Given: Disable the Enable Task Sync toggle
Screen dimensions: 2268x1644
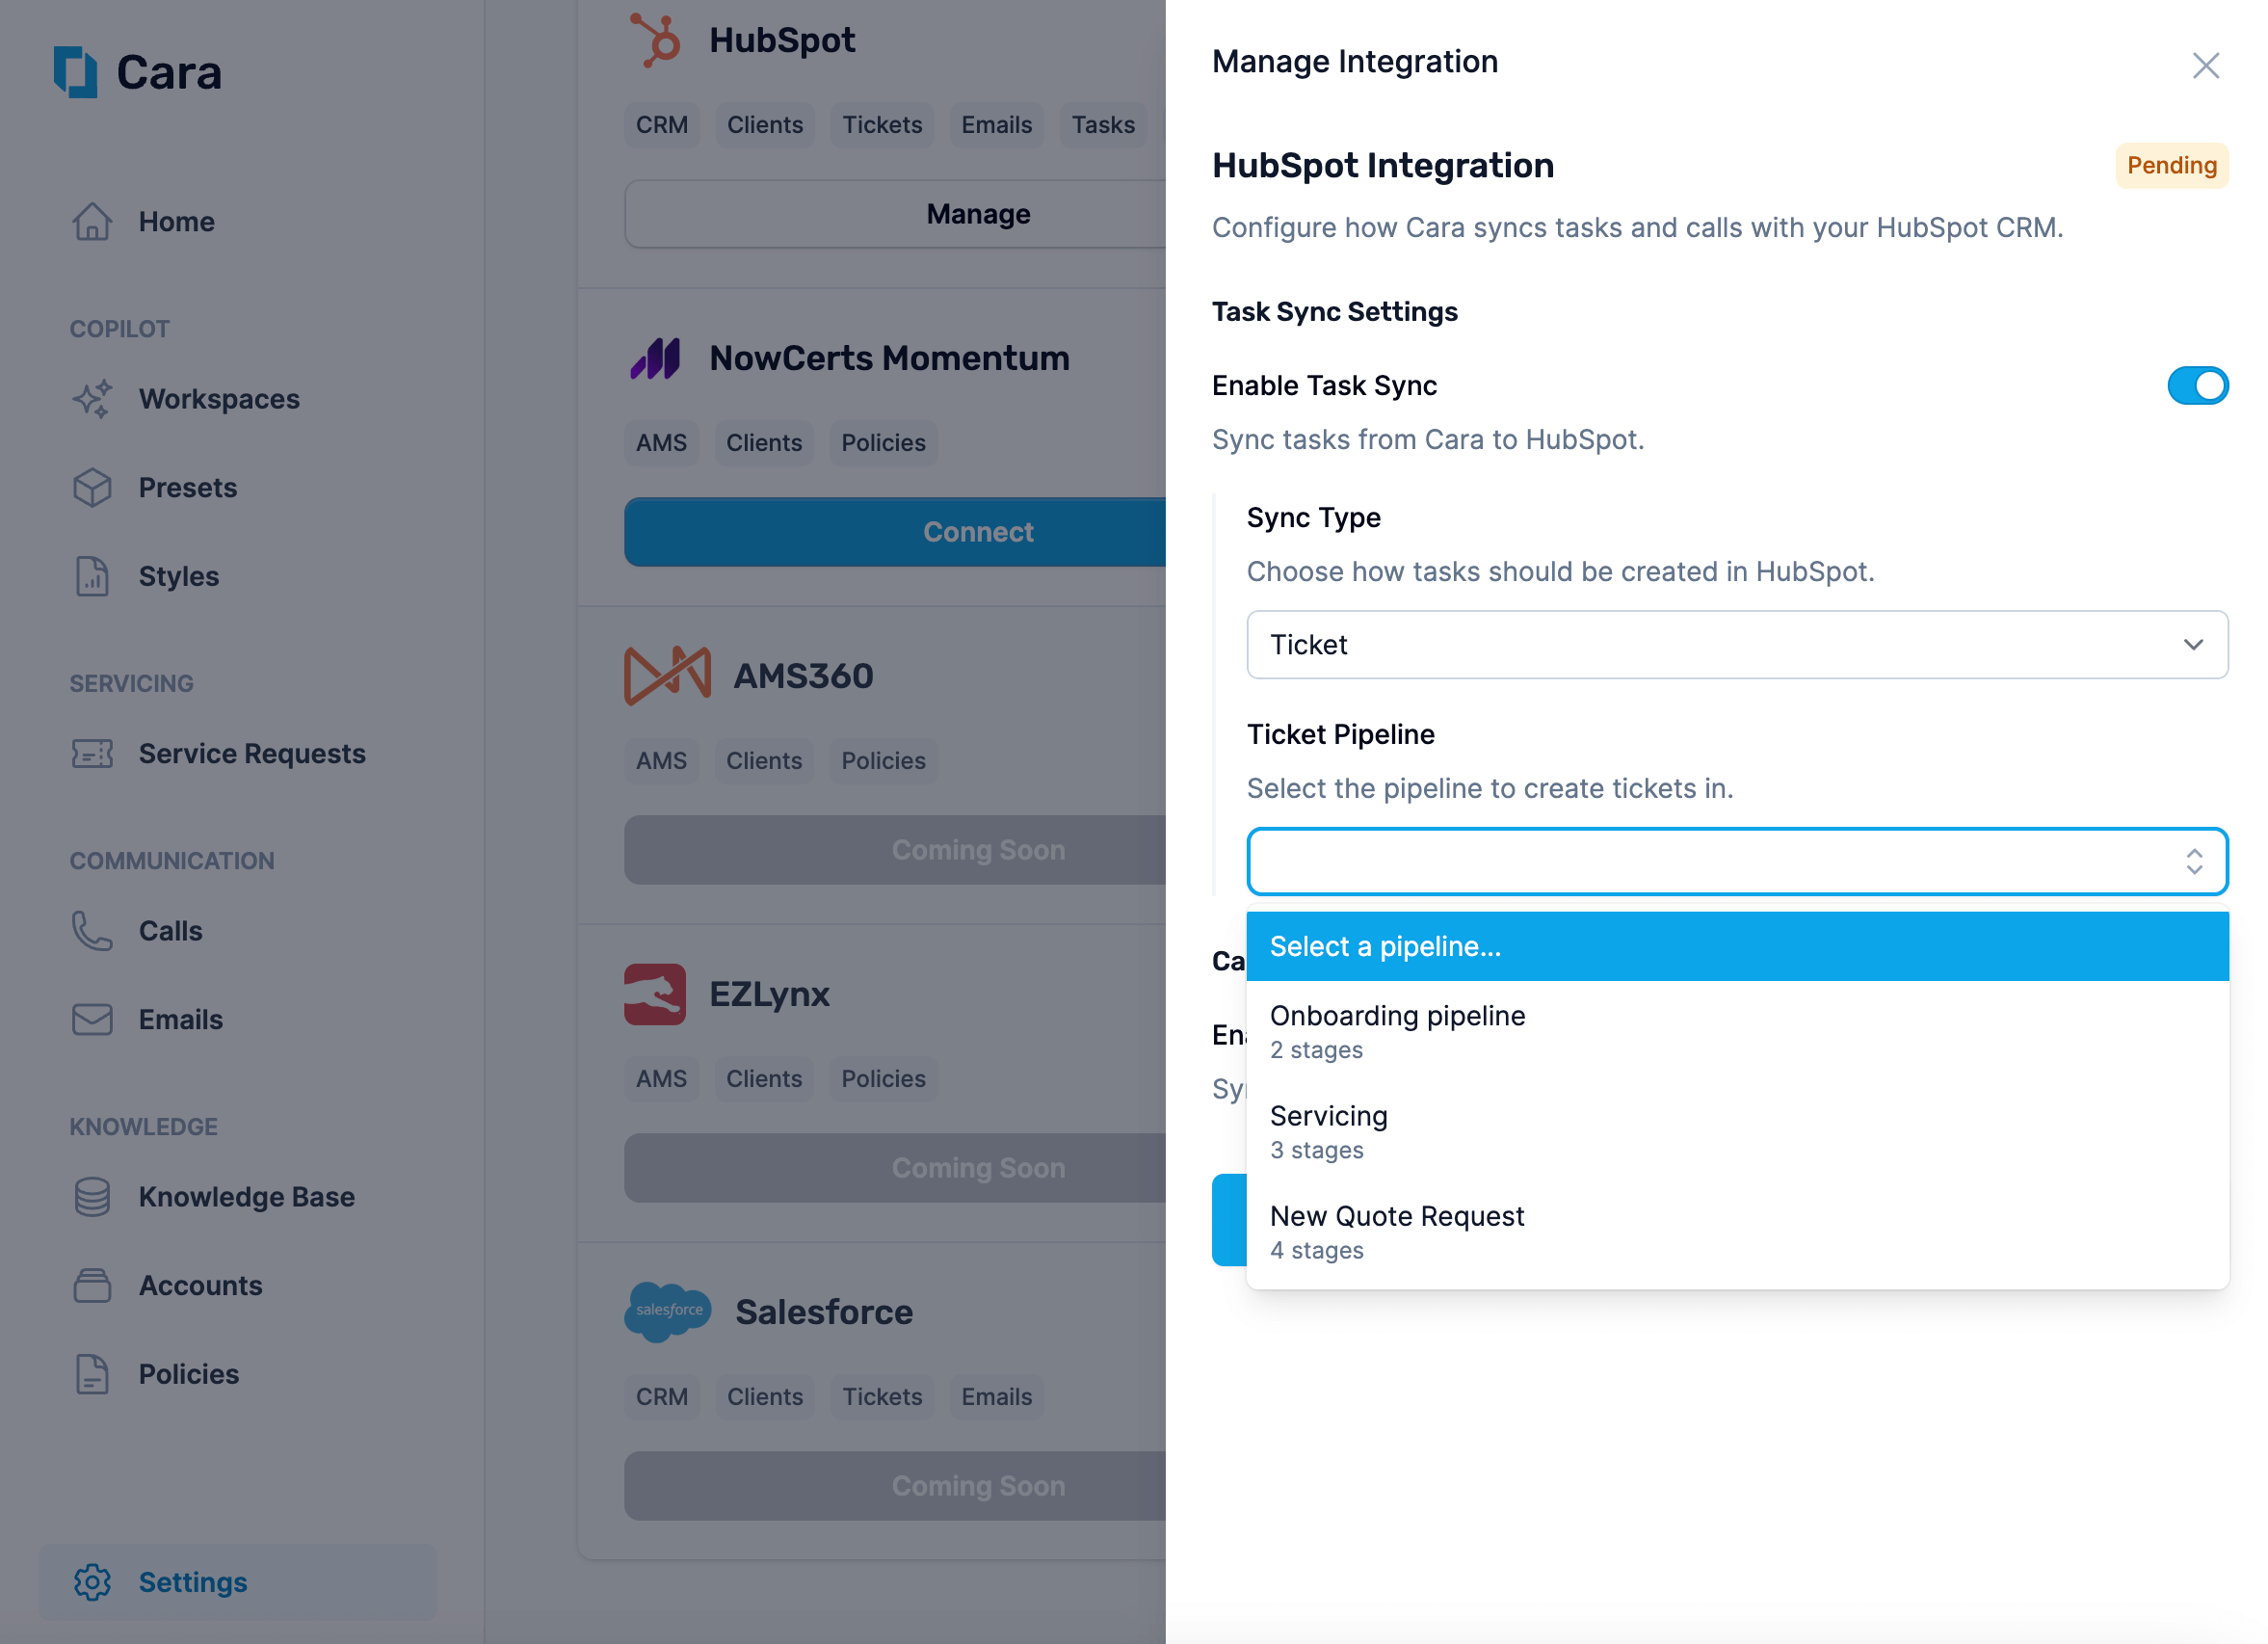Looking at the screenshot, I should (2197, 386).
